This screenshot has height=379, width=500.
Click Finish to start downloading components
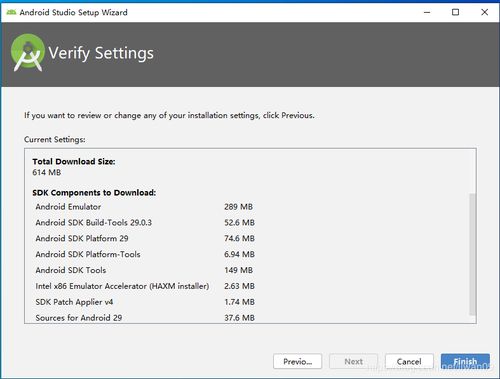(465, 361)
